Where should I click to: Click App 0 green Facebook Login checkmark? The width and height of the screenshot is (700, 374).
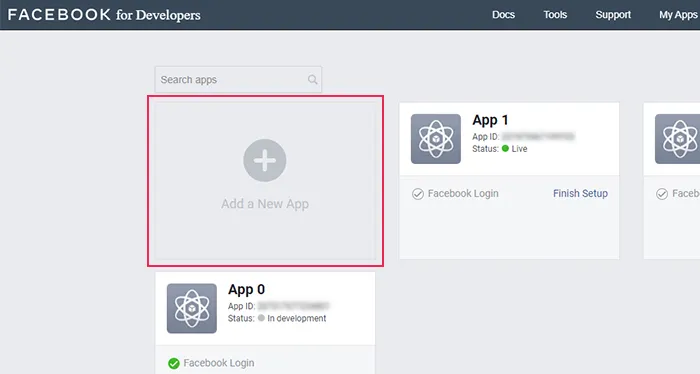(x=174, y=363)
